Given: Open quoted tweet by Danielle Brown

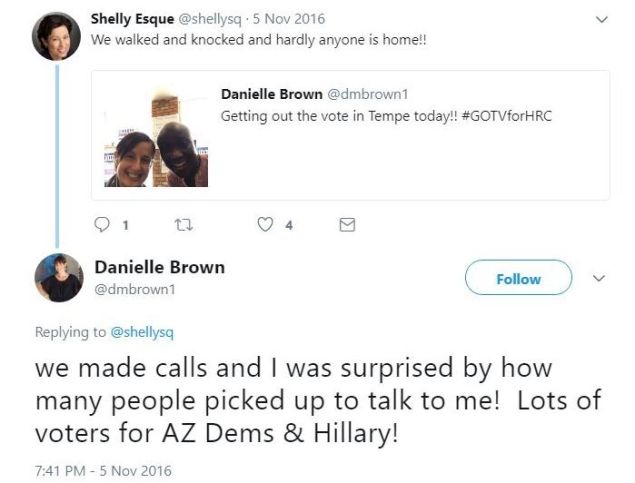Looking at the screenshot, I should (x=350, y=135).
